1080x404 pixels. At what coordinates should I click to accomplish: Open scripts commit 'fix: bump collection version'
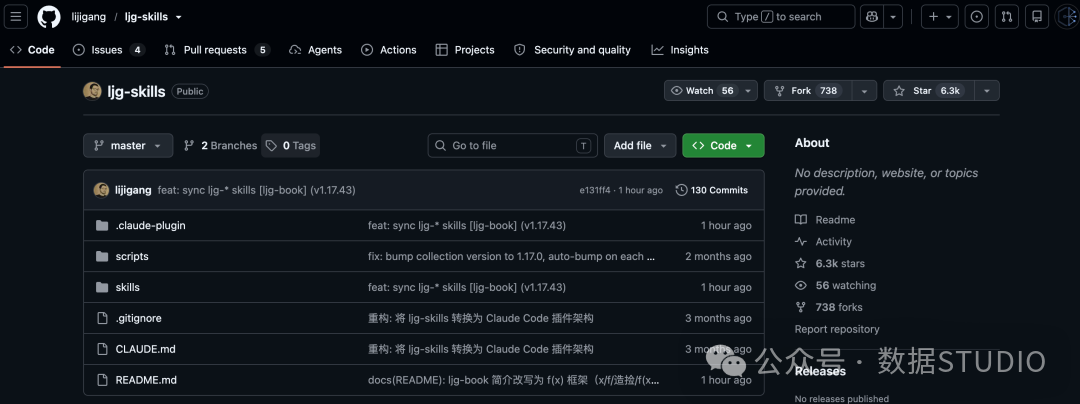point(511,256)
